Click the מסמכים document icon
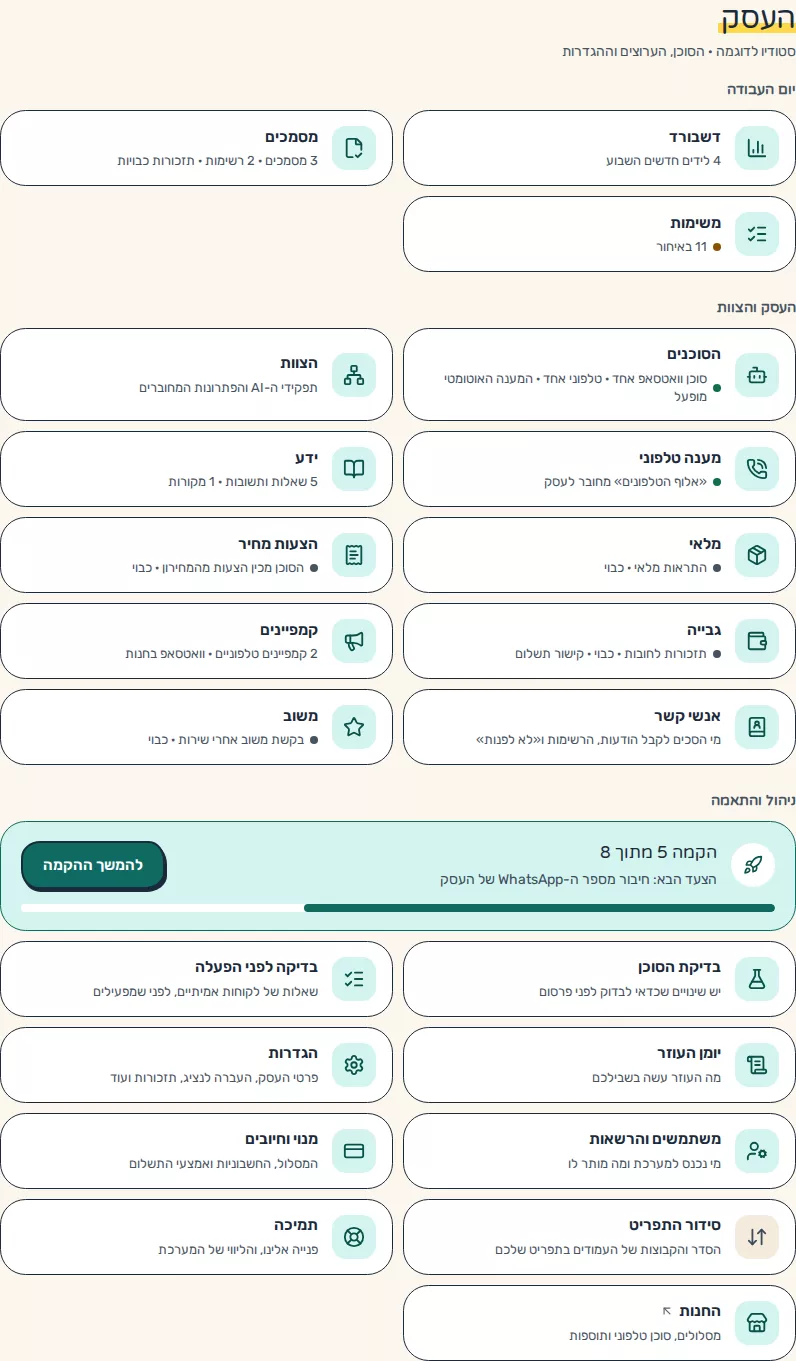This screenshot has width=796, height=1361. [x=354, y=148]
